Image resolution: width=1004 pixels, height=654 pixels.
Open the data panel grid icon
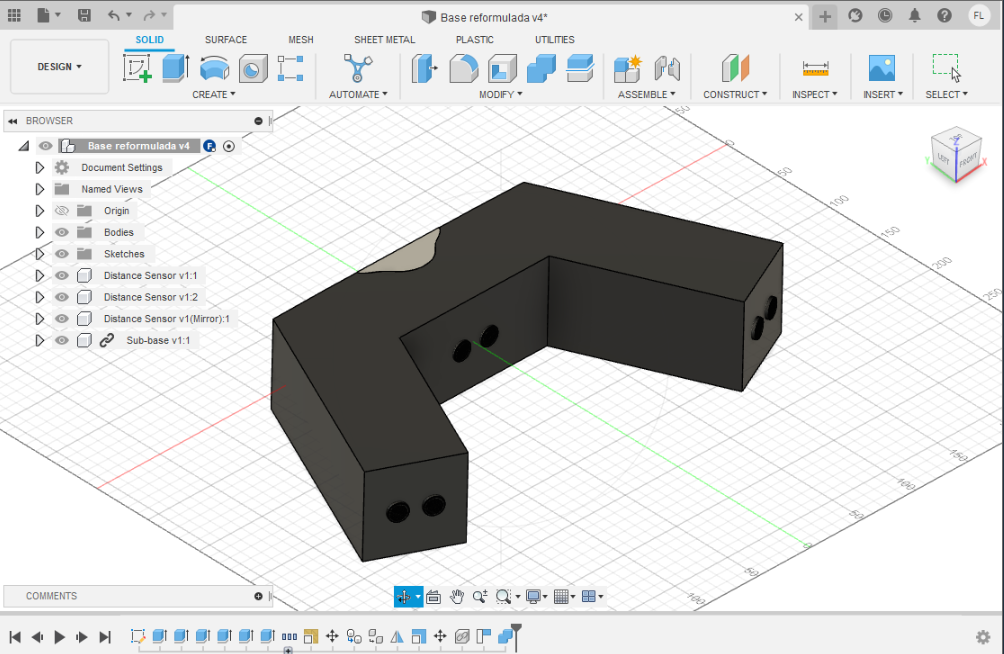[x=14, y=15]
